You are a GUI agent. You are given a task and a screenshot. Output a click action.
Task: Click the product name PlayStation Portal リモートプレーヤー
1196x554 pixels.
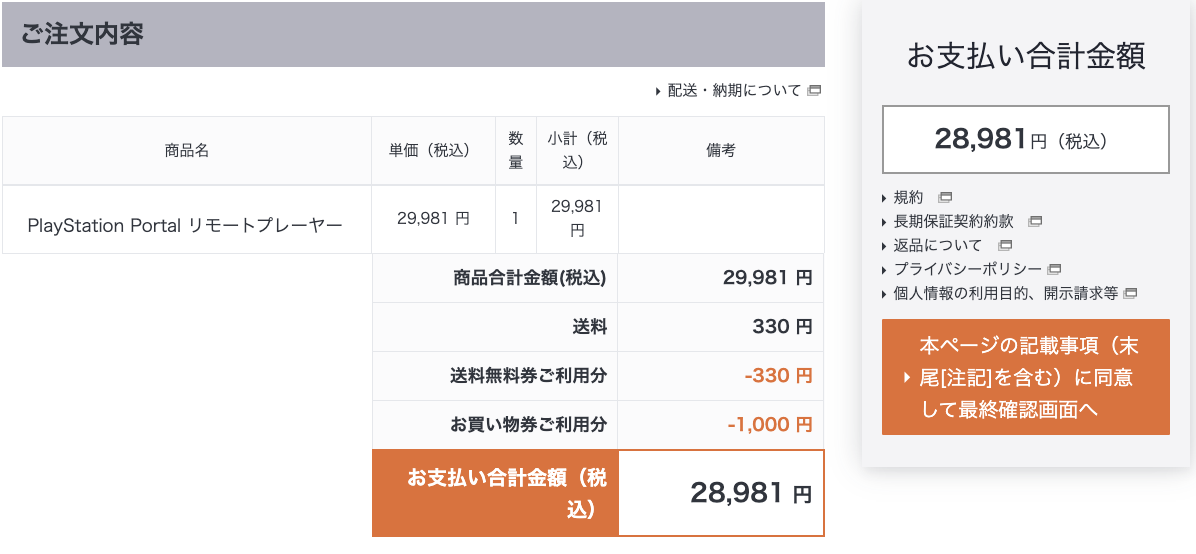[185, 225]
